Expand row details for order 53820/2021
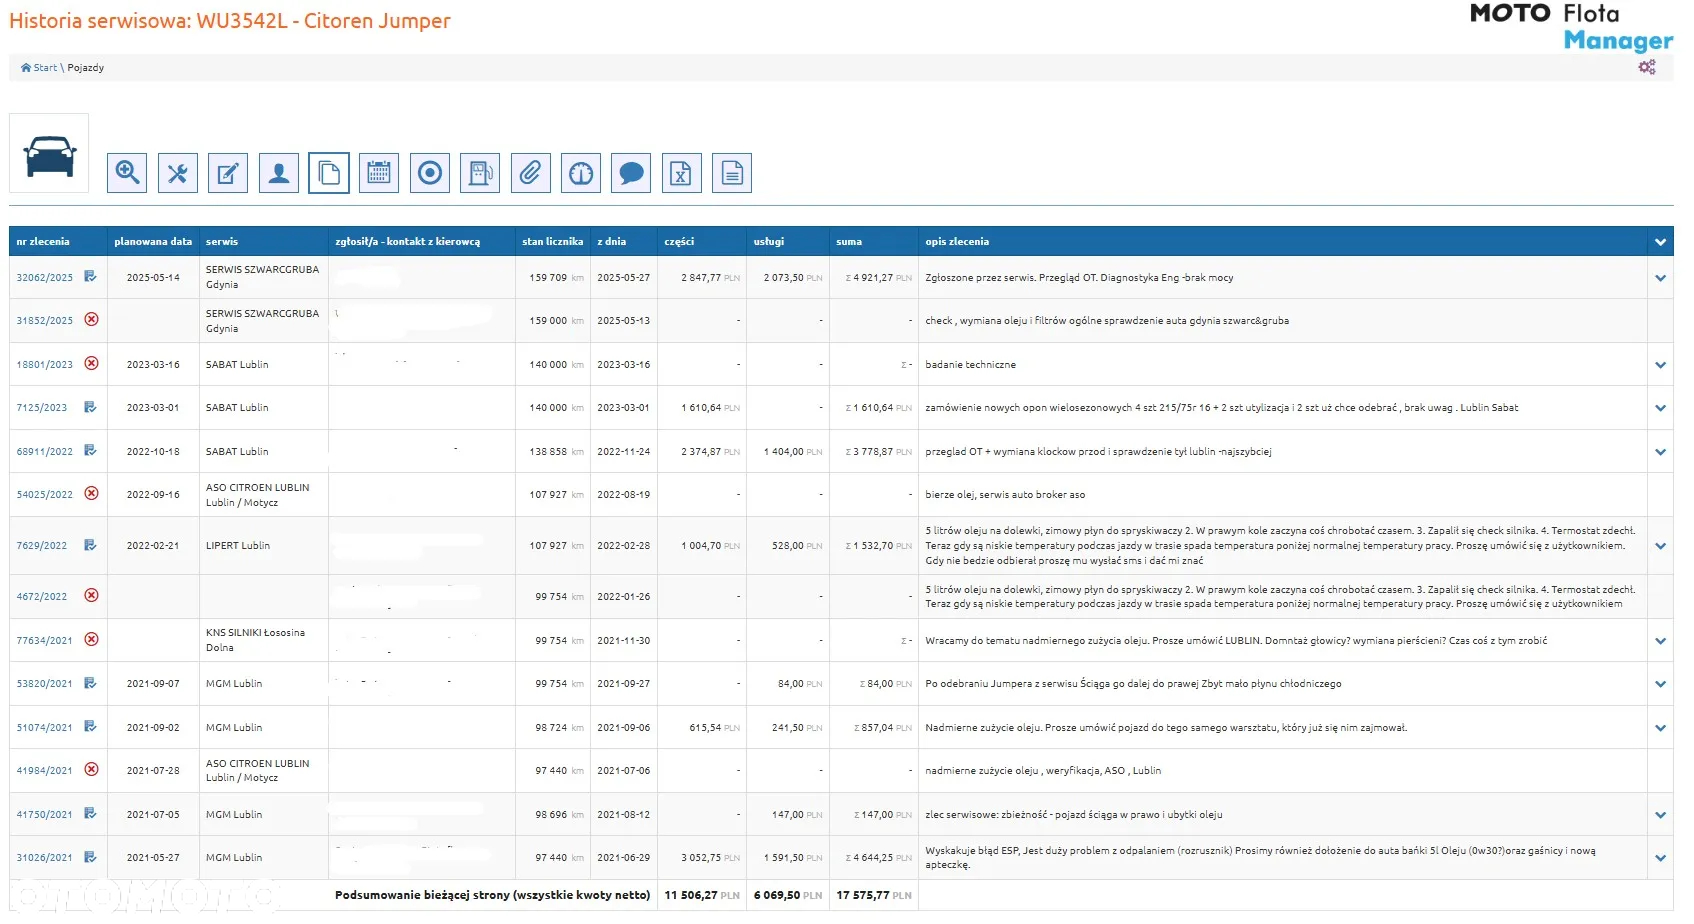Screen dimensions: 1694x924 click(1660, 684)
